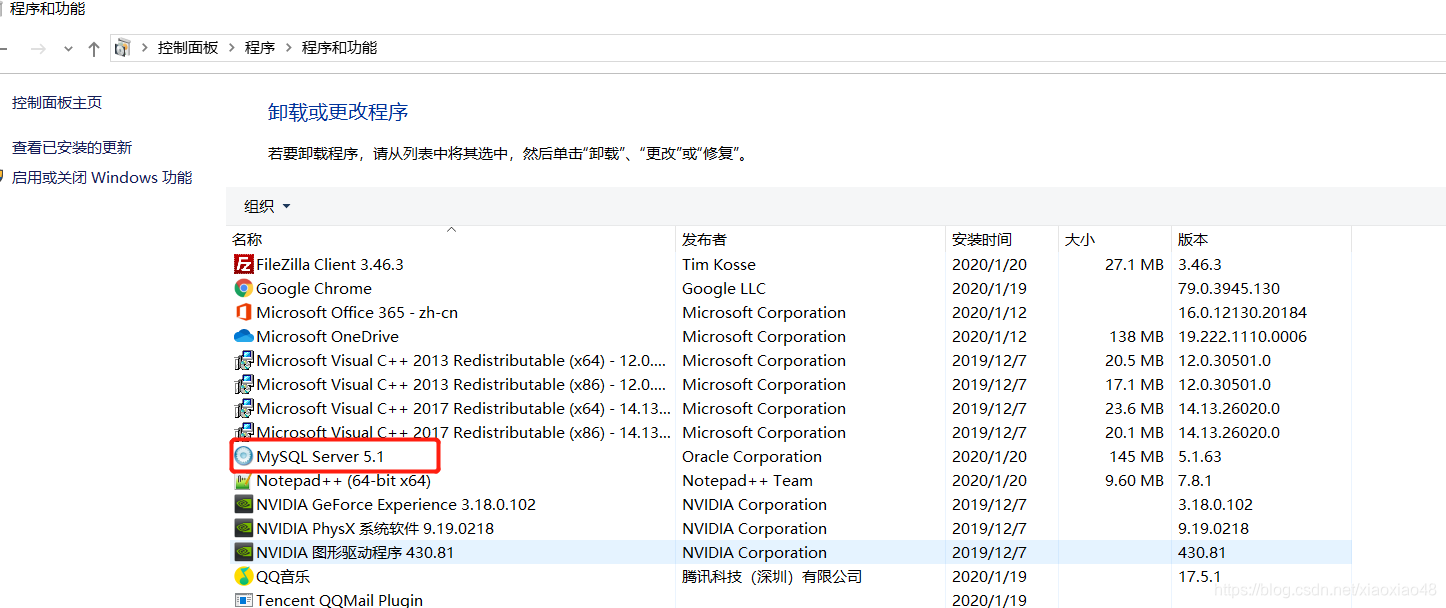Image resolution: width=1446 pixels, height=608 pixels.
Task: Click the MySQL Server 5.1 icon
Action: [x=243, y=457]
